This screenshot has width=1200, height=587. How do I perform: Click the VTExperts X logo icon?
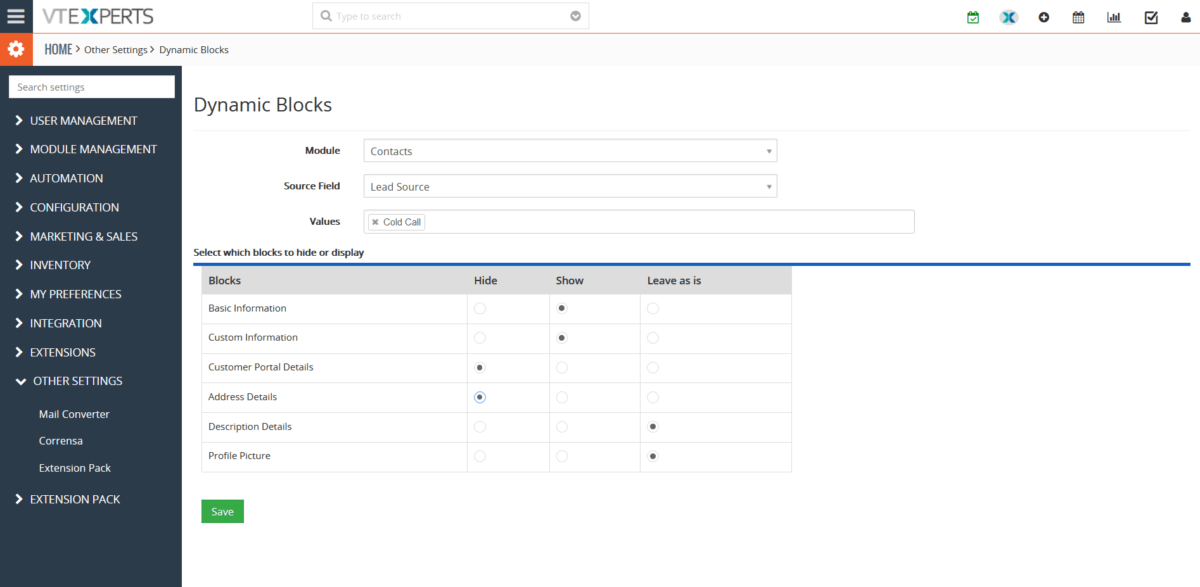pyautogui.click(x=1008, y=17)
